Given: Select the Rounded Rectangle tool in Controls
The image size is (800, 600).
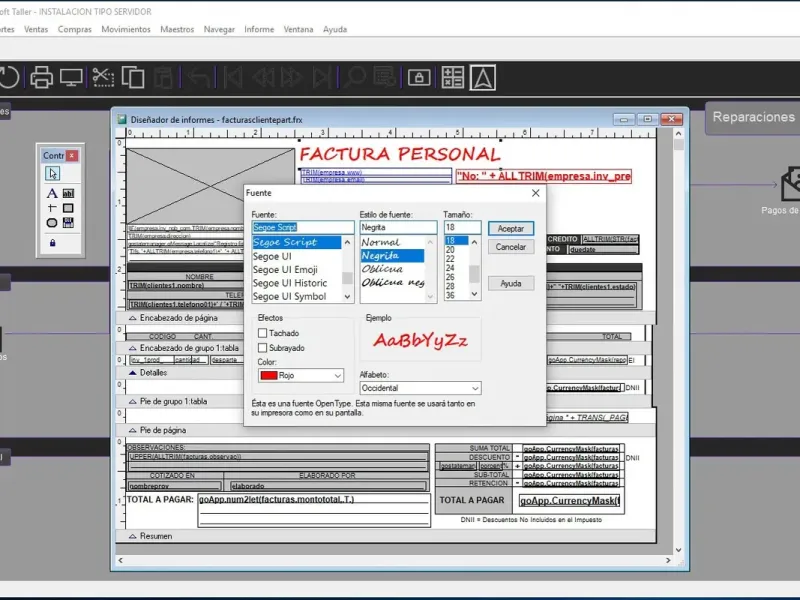Looking at the screenshot, I should click(x=52, y=222).
